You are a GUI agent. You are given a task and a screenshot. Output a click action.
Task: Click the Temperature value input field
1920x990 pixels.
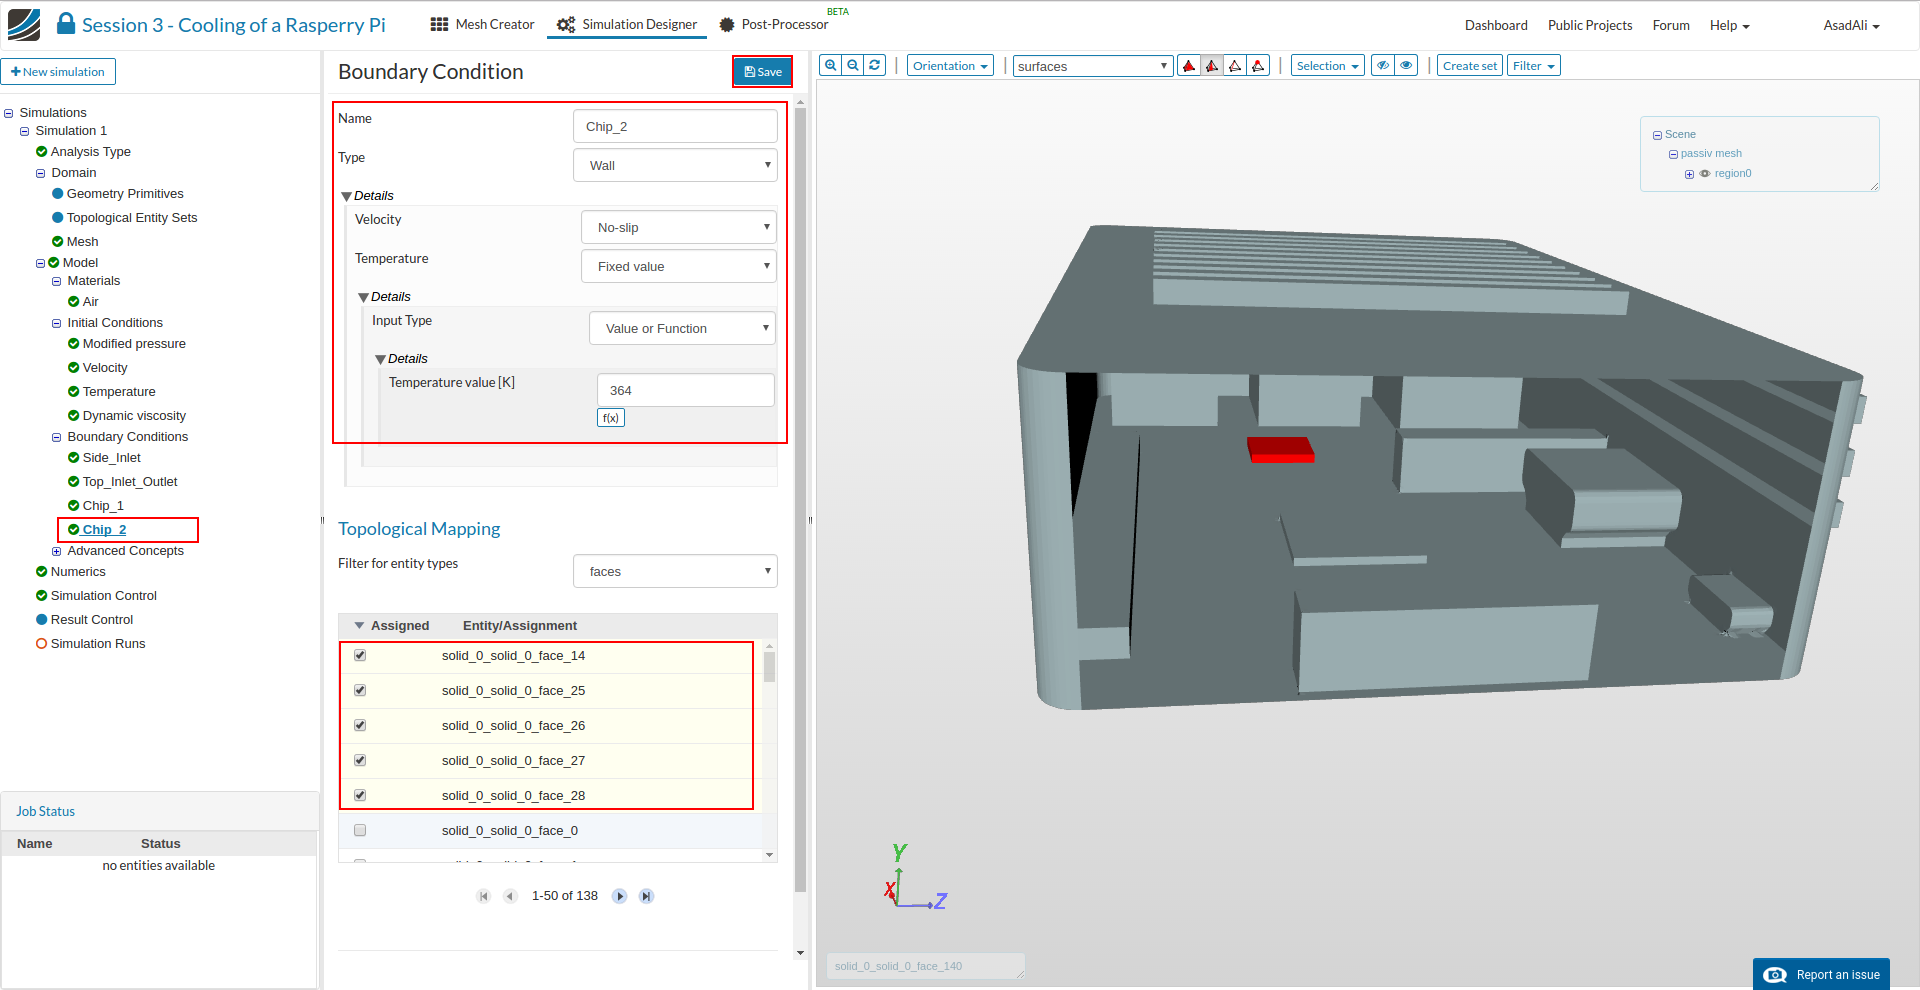[x=685, y=391]
